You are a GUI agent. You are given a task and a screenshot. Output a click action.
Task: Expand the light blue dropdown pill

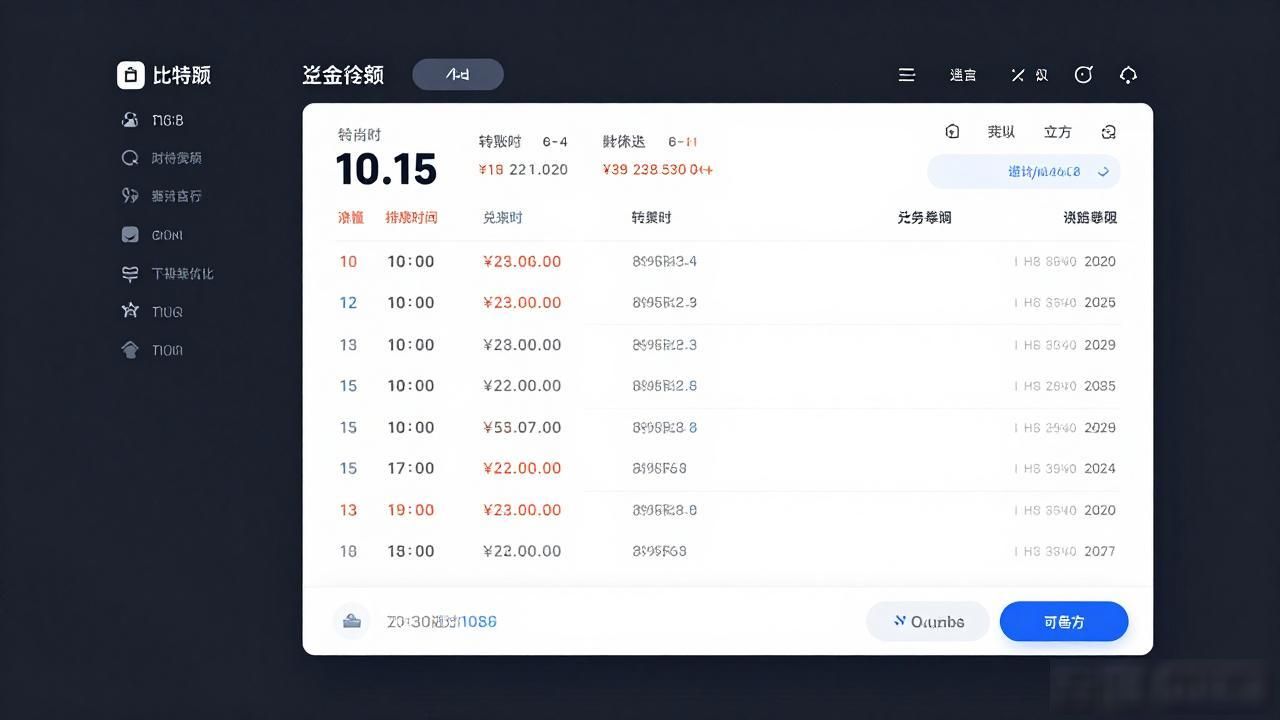(1024, 172)
